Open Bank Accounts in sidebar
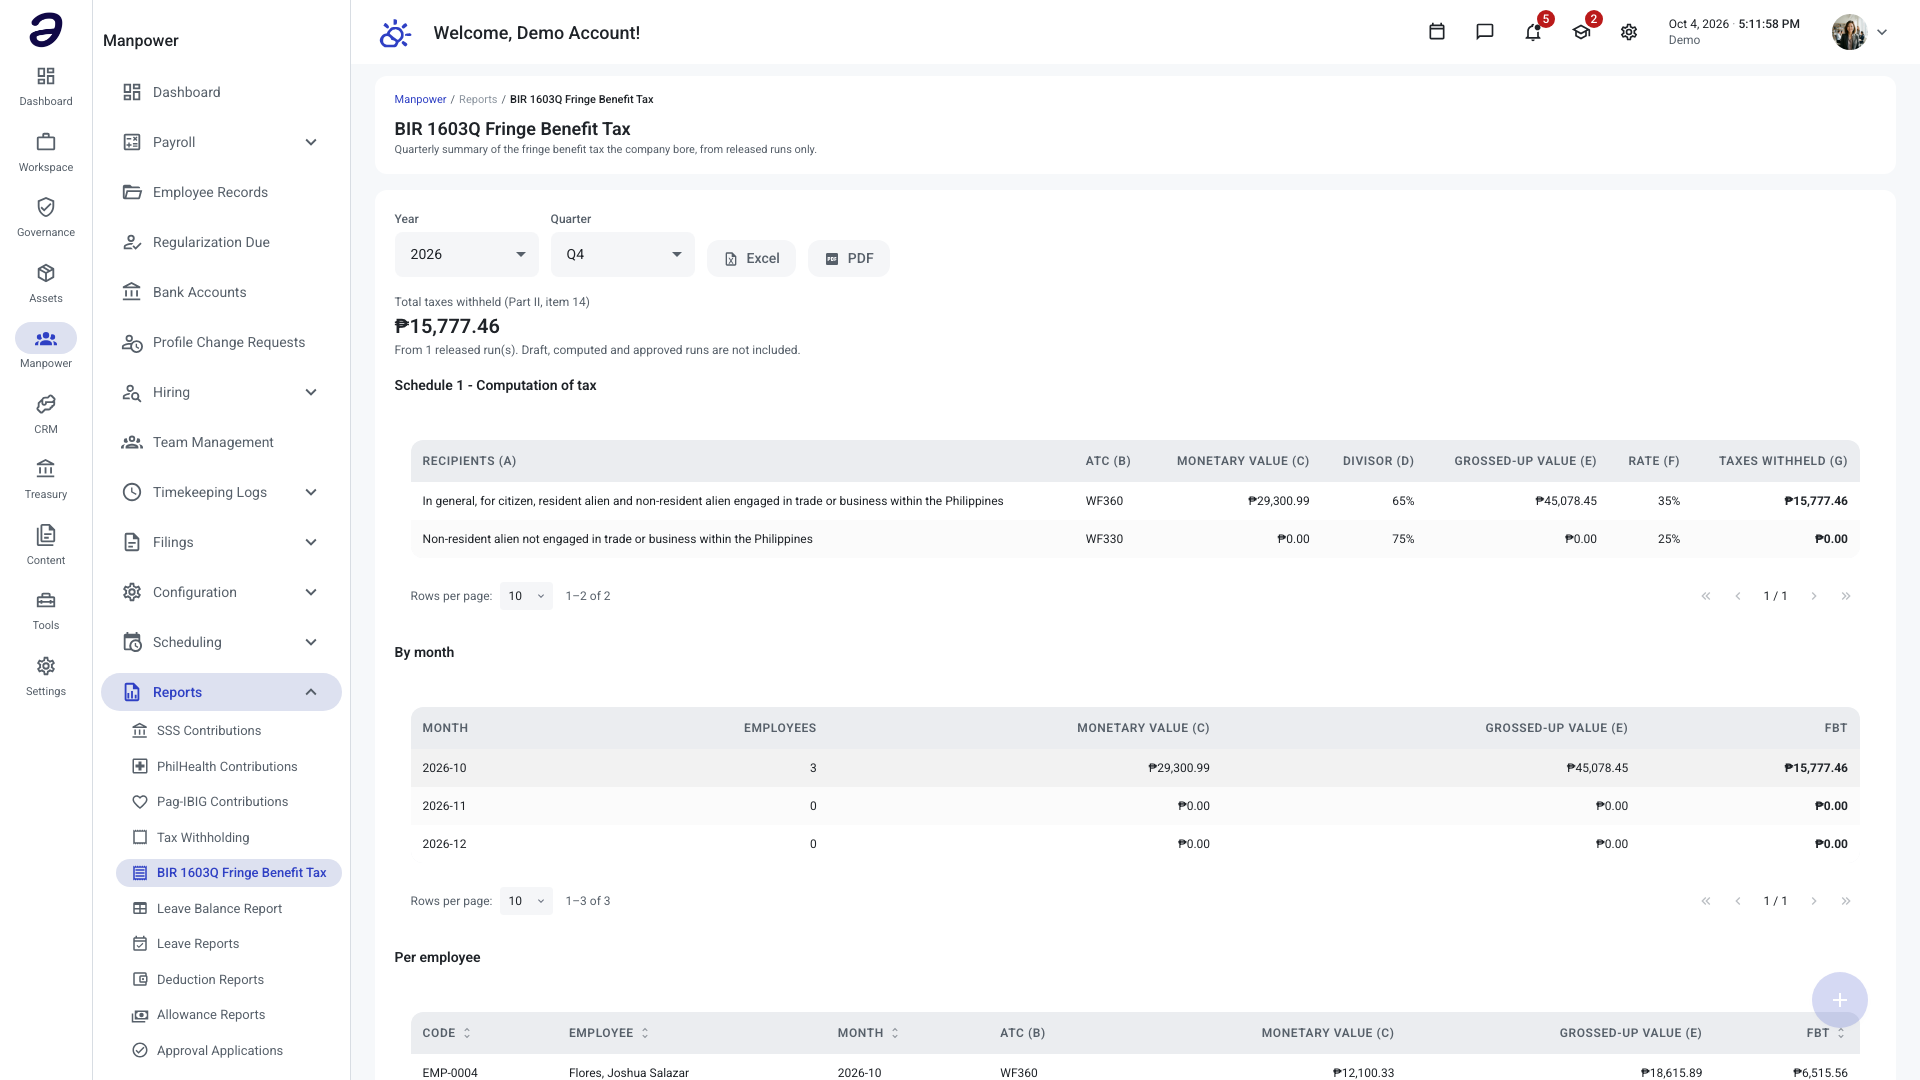Screen dimensions: 1920x1080 click(x=221, y=292)
